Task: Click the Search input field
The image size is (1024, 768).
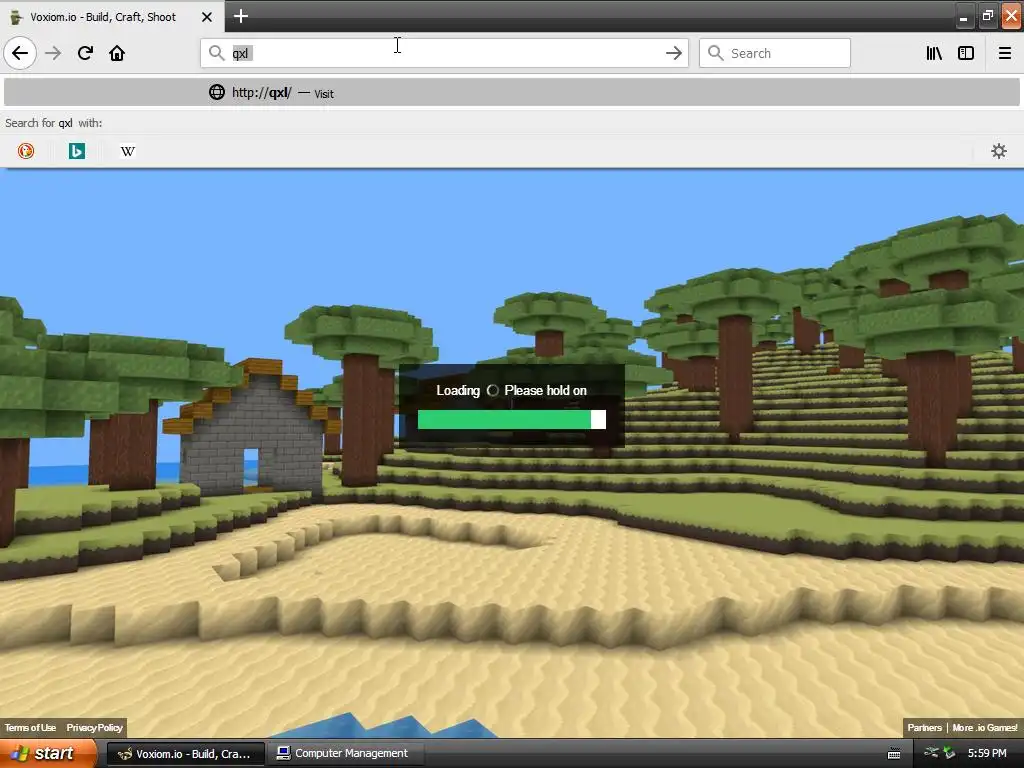Action: (775, 53)
